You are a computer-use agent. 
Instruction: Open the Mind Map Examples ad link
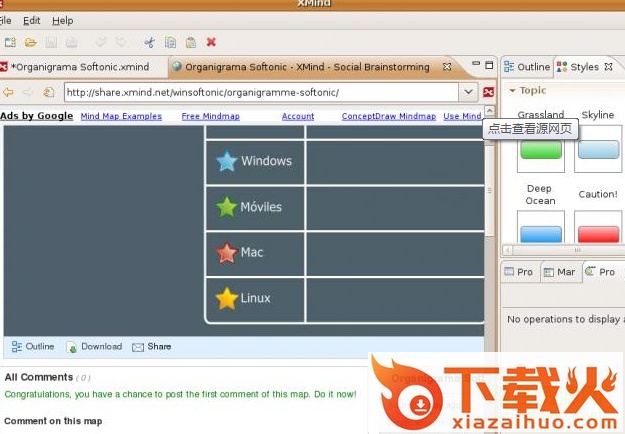click(x=121, y=116)
